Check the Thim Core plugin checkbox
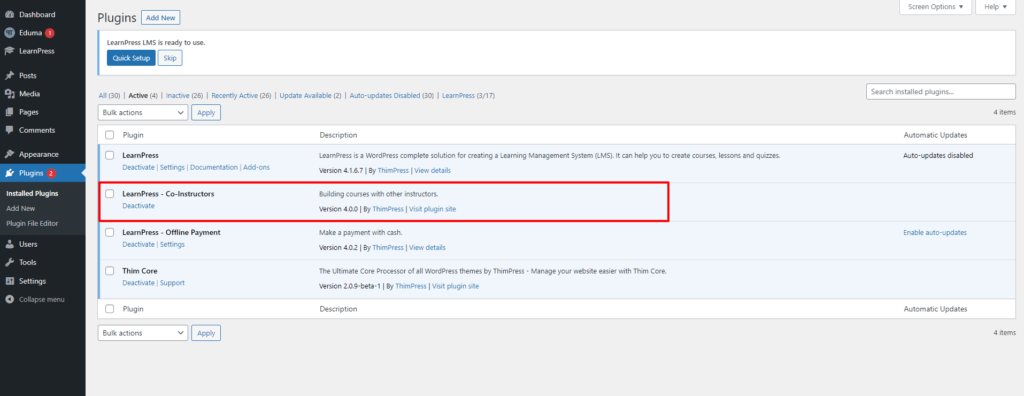This screenshot has height=396, width=1024. (x=110, y=271)
